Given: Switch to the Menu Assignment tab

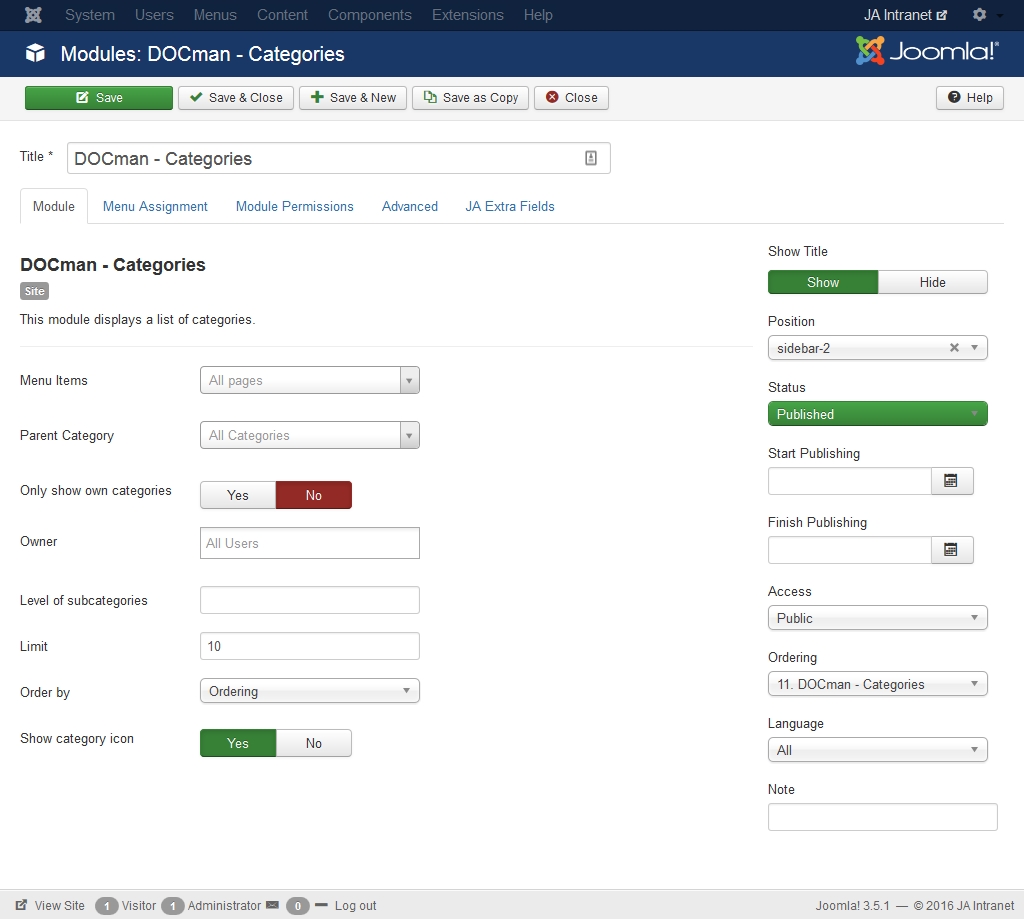Looking at the screenshot, I should click(x=155, y=206).
